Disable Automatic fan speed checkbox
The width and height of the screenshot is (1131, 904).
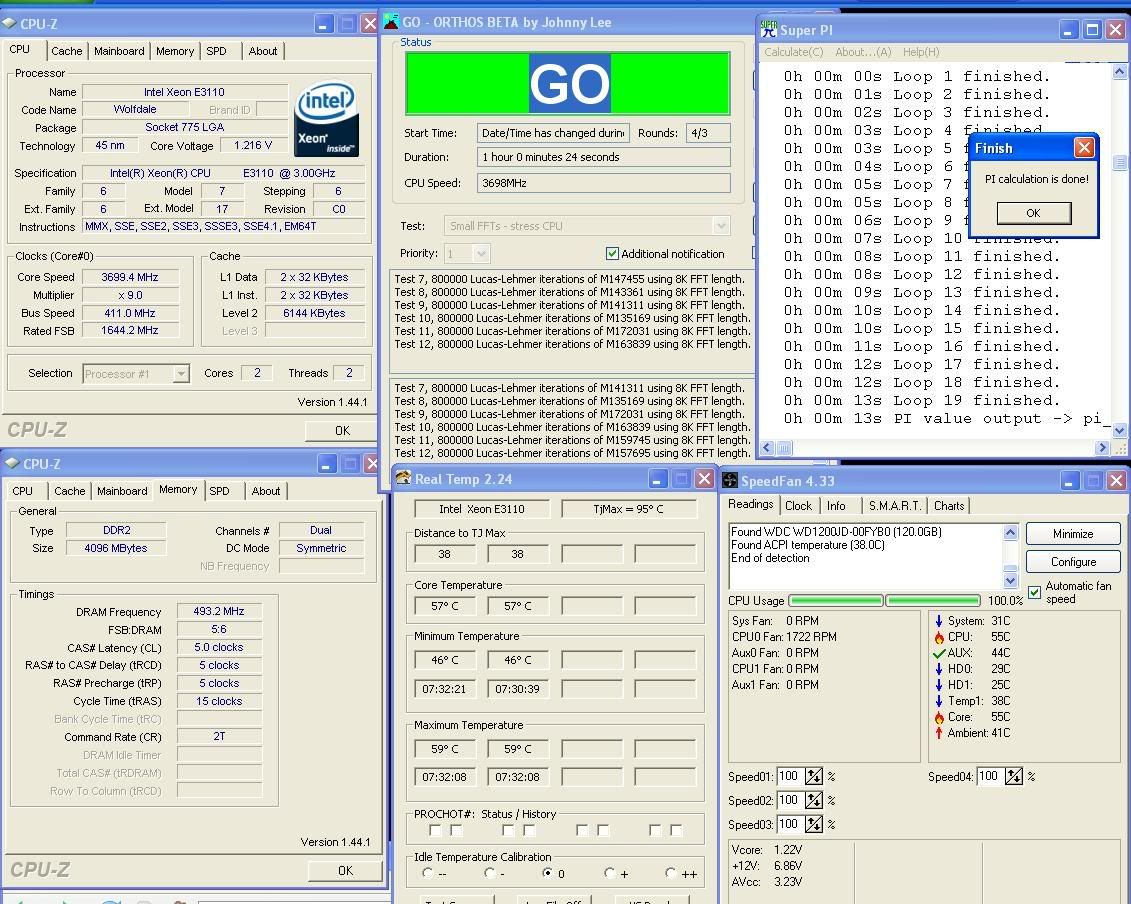click(1034, 592)
